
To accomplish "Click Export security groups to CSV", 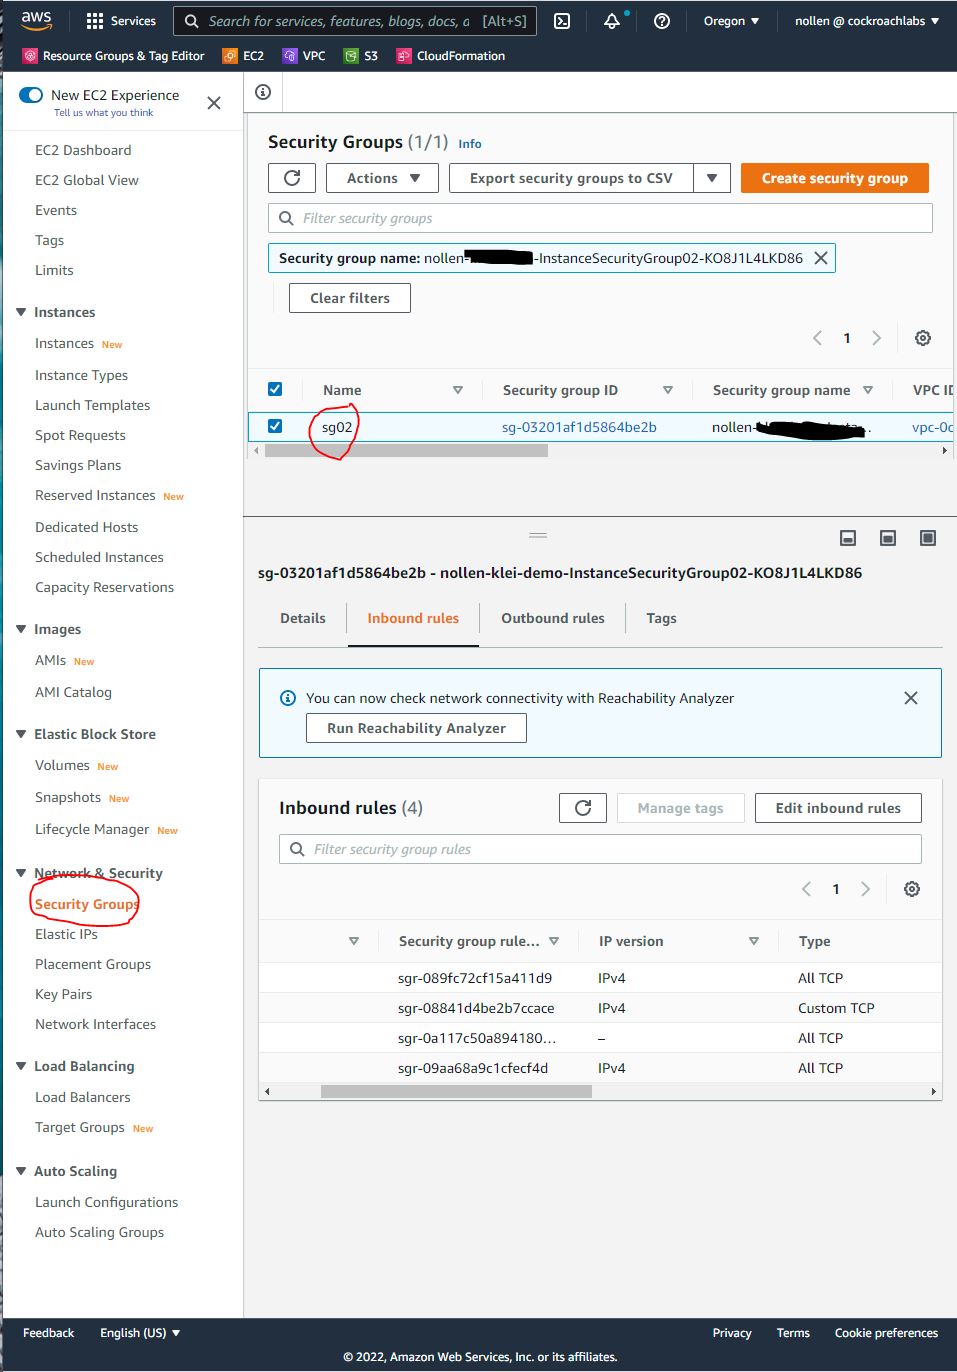I will [x=571, y=178].
